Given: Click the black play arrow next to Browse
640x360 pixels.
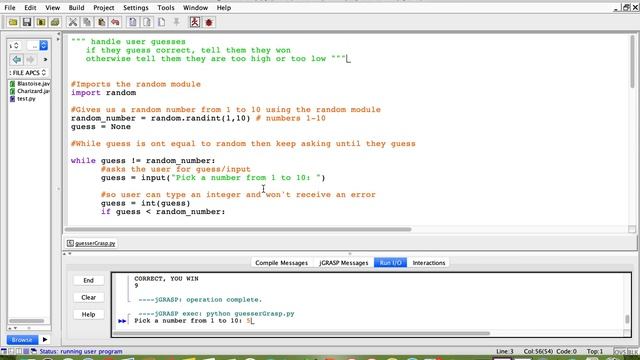Looking at the screenshot, I should (x=45, y=339).
